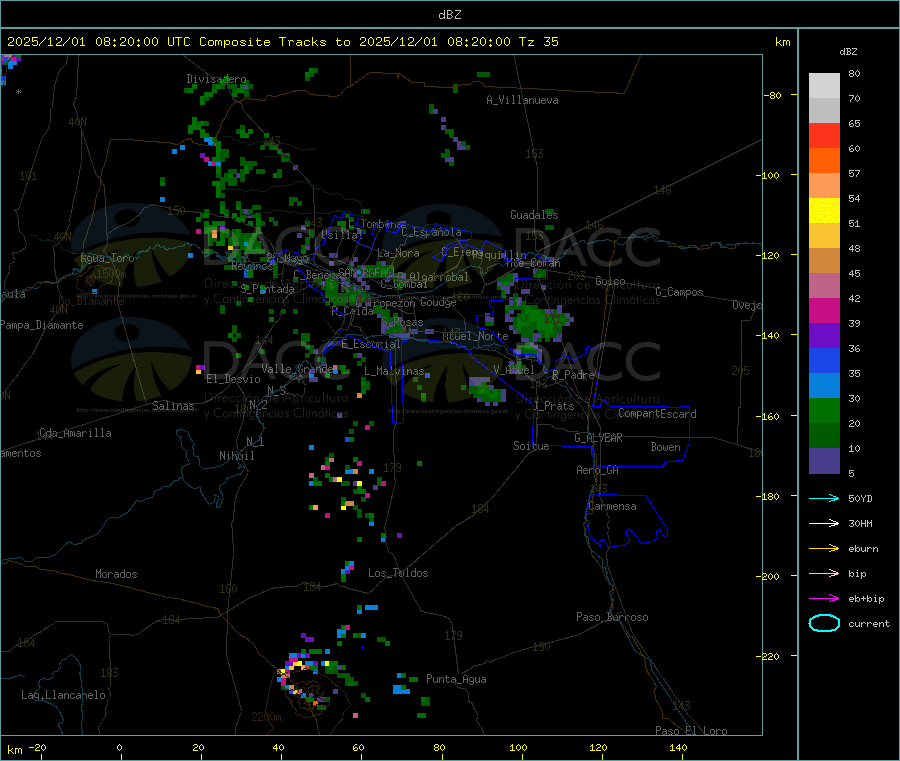Pick the red 60-65 dBZ legend swatch

pyautogui.click(x=824, y=135)
